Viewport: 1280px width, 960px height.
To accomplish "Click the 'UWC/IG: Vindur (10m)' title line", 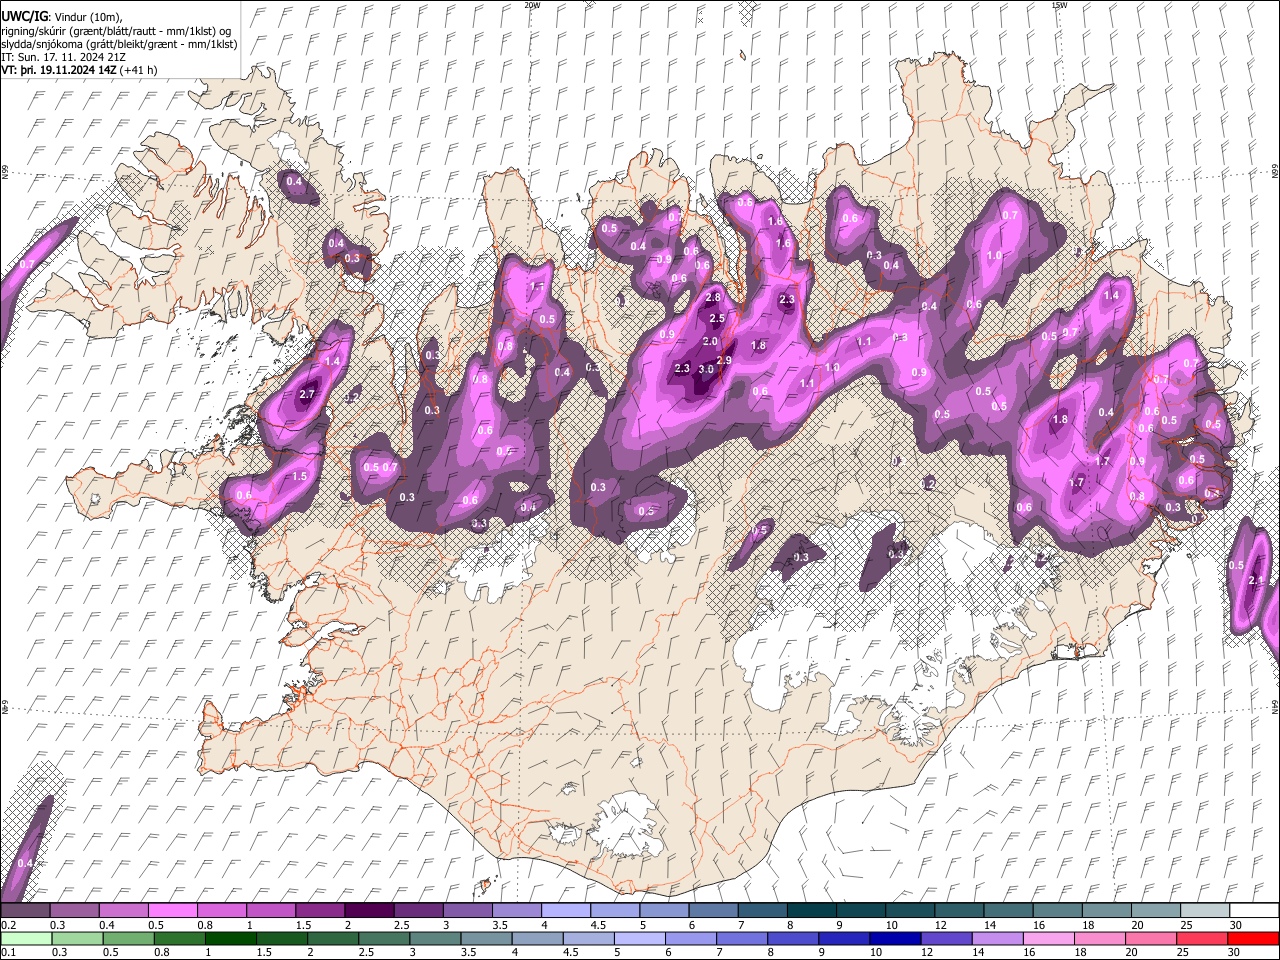I will point(62,16).
